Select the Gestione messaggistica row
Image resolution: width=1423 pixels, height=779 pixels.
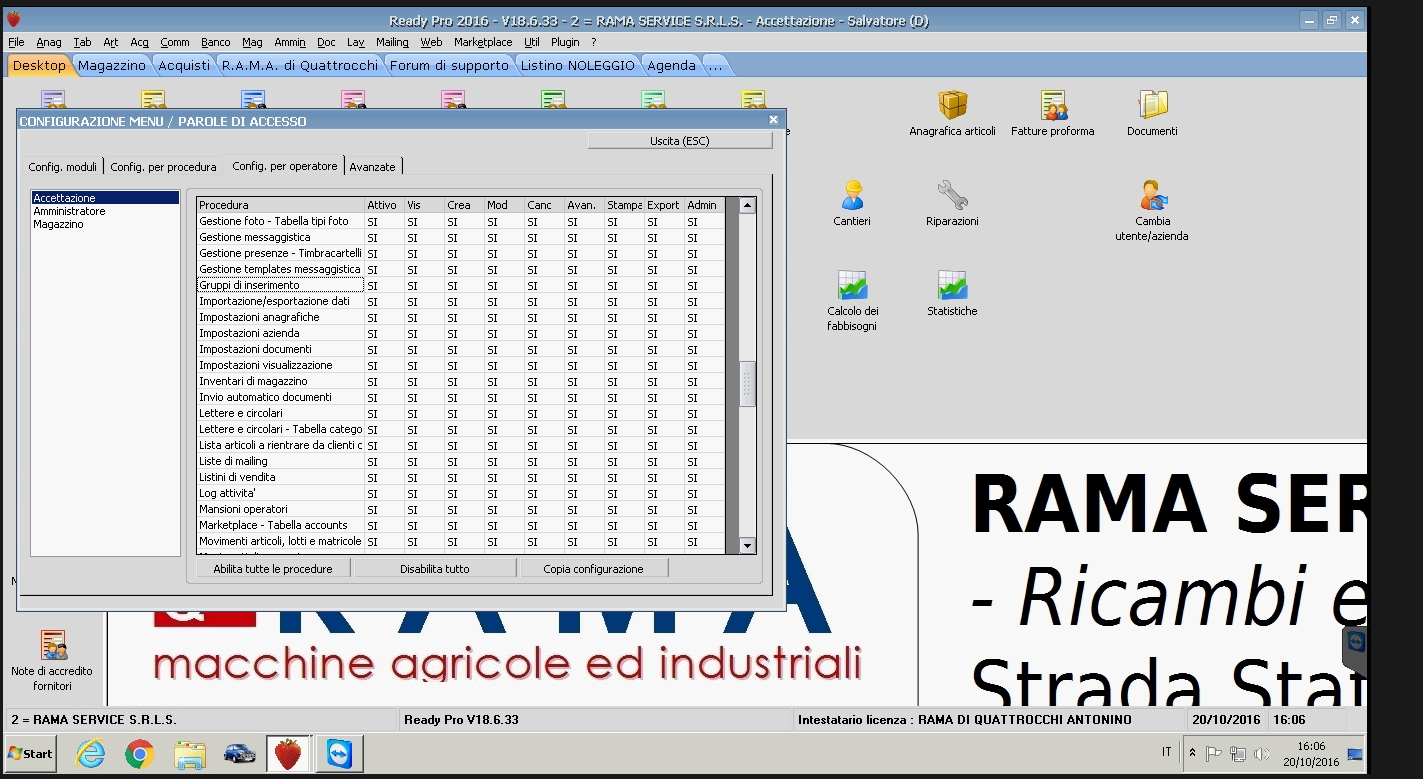click(461, 237)
